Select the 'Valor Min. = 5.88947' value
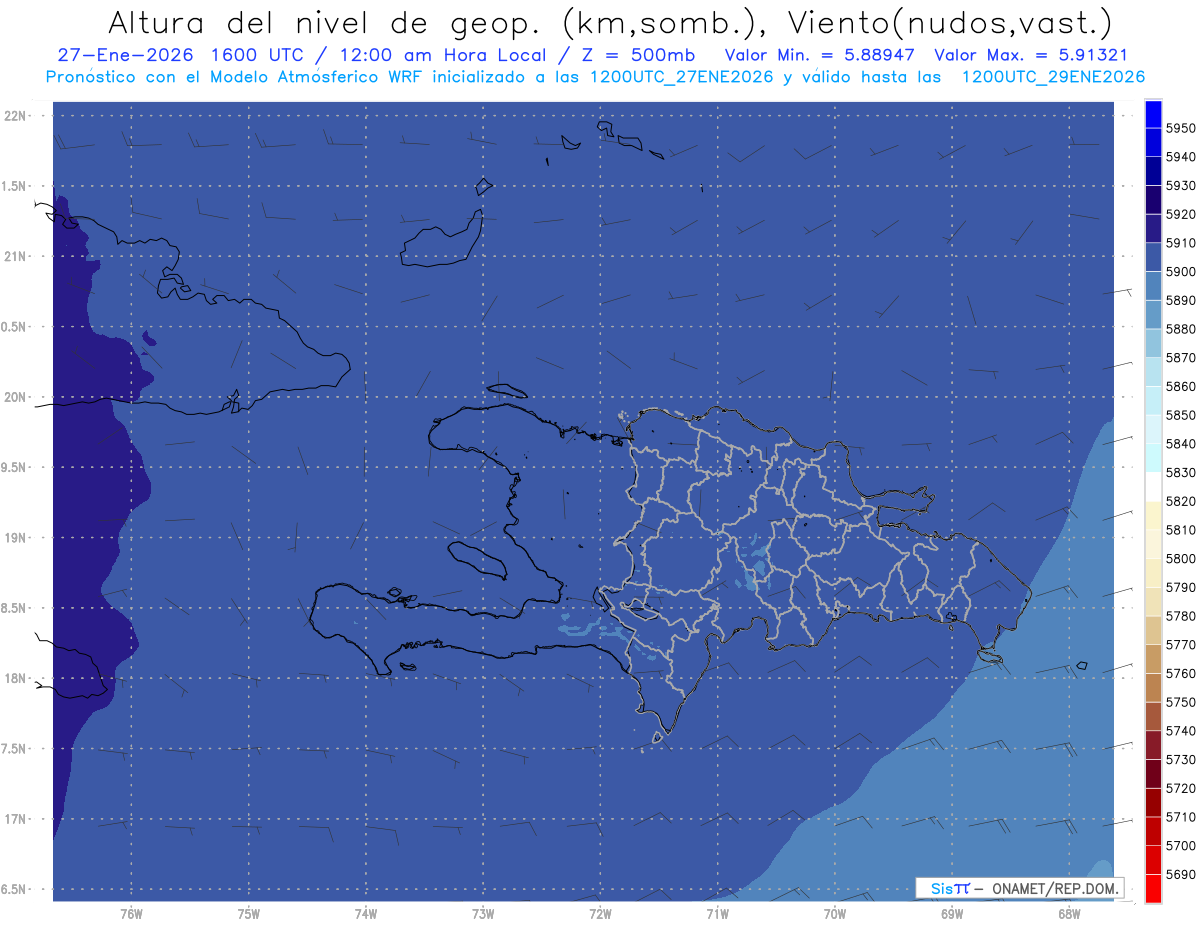Screen dimensions: 1200x927 (821, 55)
